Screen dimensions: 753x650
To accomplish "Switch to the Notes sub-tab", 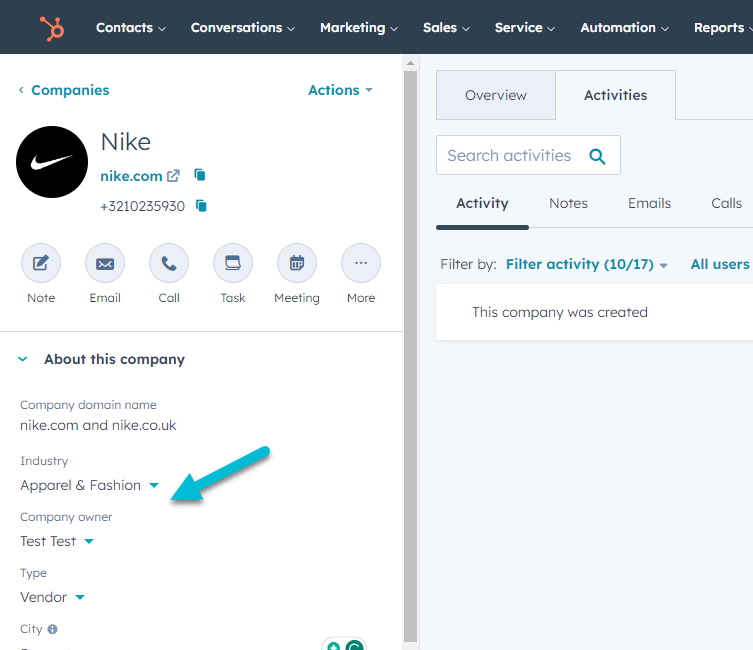I will tap(568, 204).
